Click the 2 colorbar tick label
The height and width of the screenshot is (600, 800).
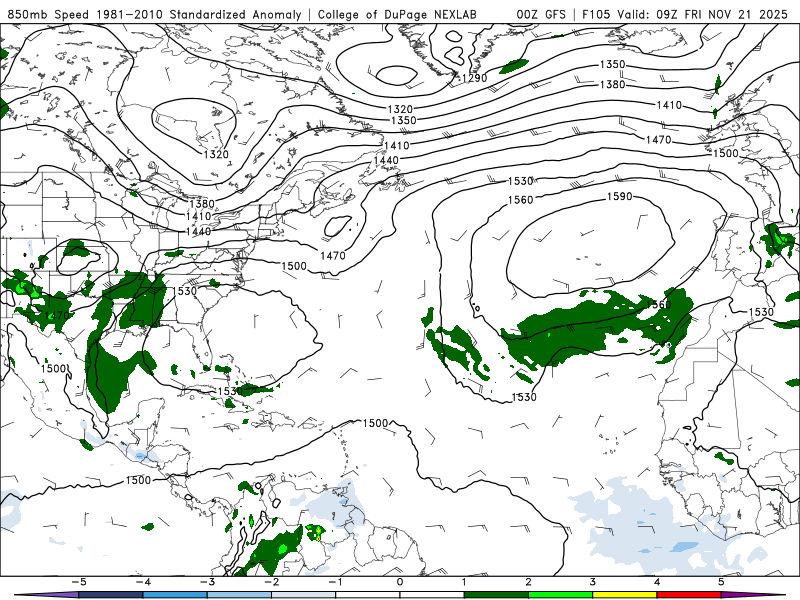coord(528,582)
